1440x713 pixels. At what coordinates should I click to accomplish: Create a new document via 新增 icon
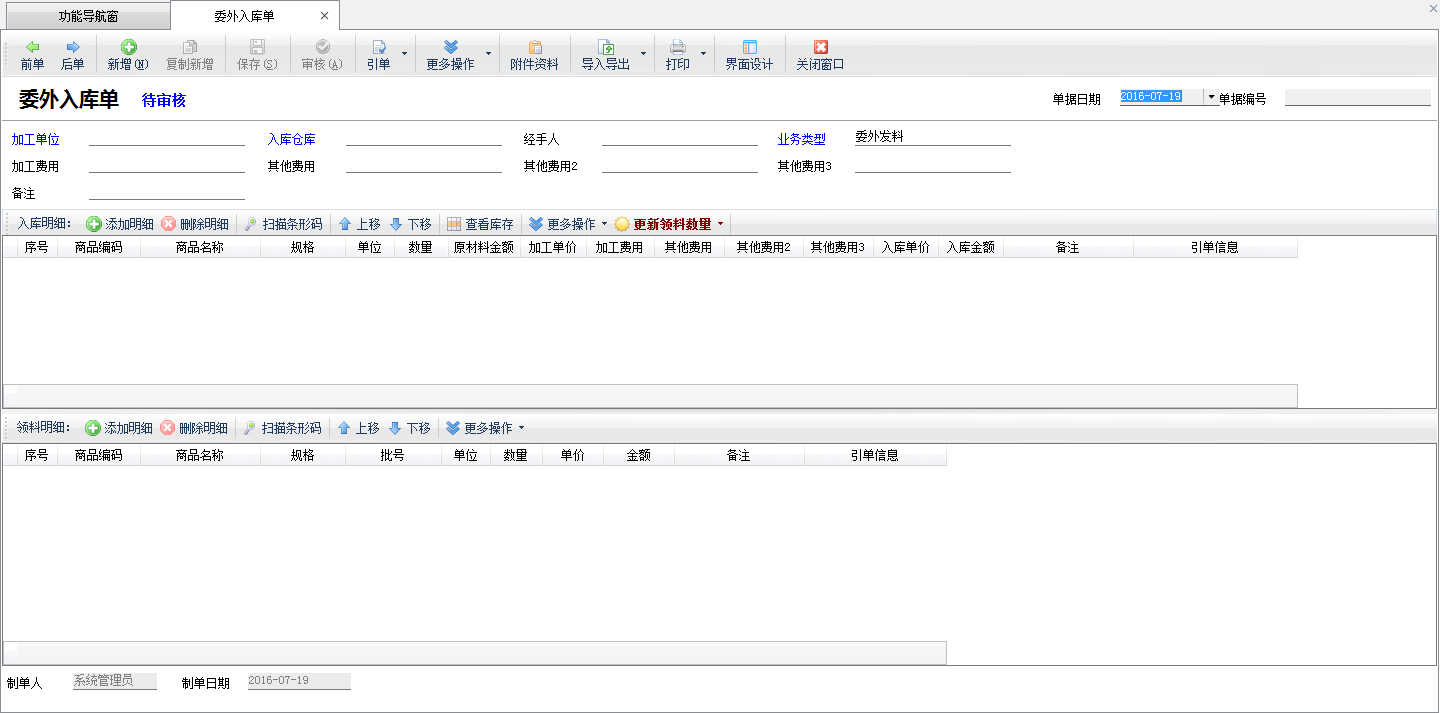tap(128, 48)
